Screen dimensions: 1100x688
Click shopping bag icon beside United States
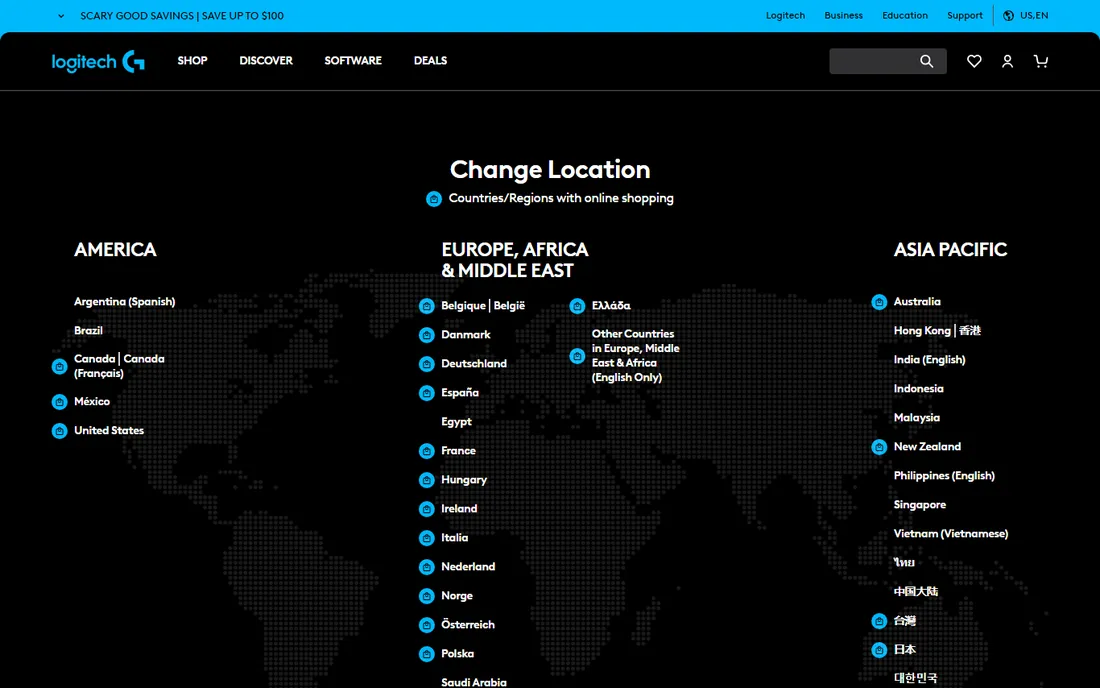coord(60,431)
